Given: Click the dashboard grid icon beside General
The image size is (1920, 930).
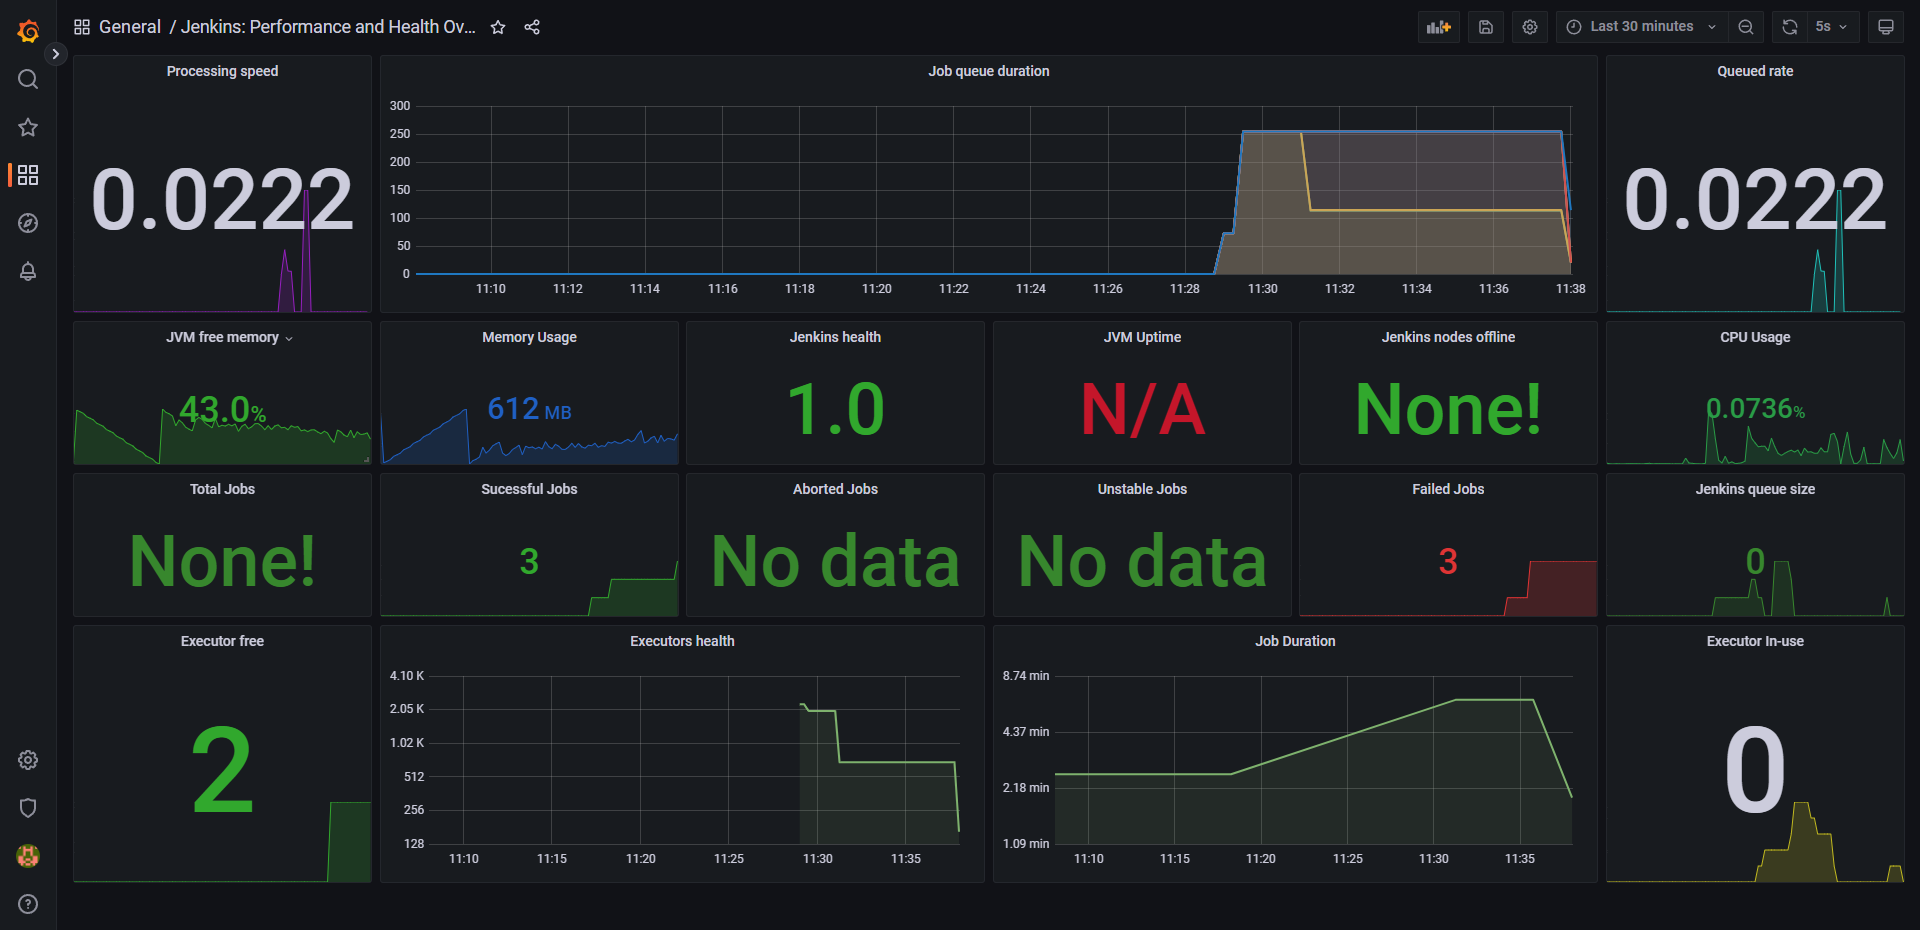Looking at the screenshot, I should pos(82,27).
